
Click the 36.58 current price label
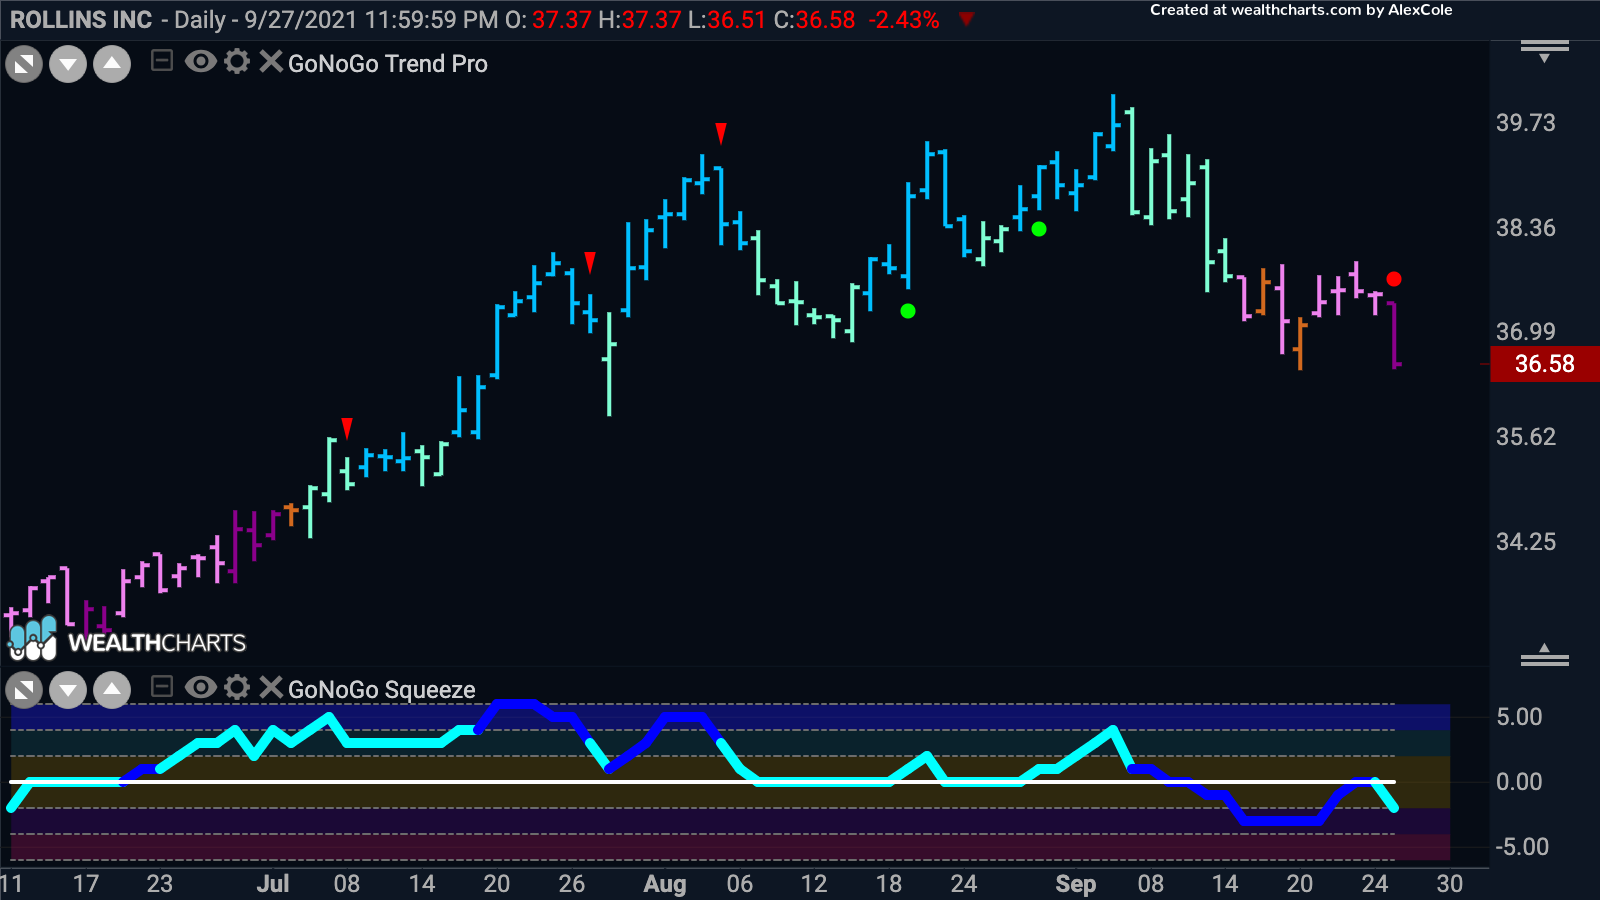1544,364
